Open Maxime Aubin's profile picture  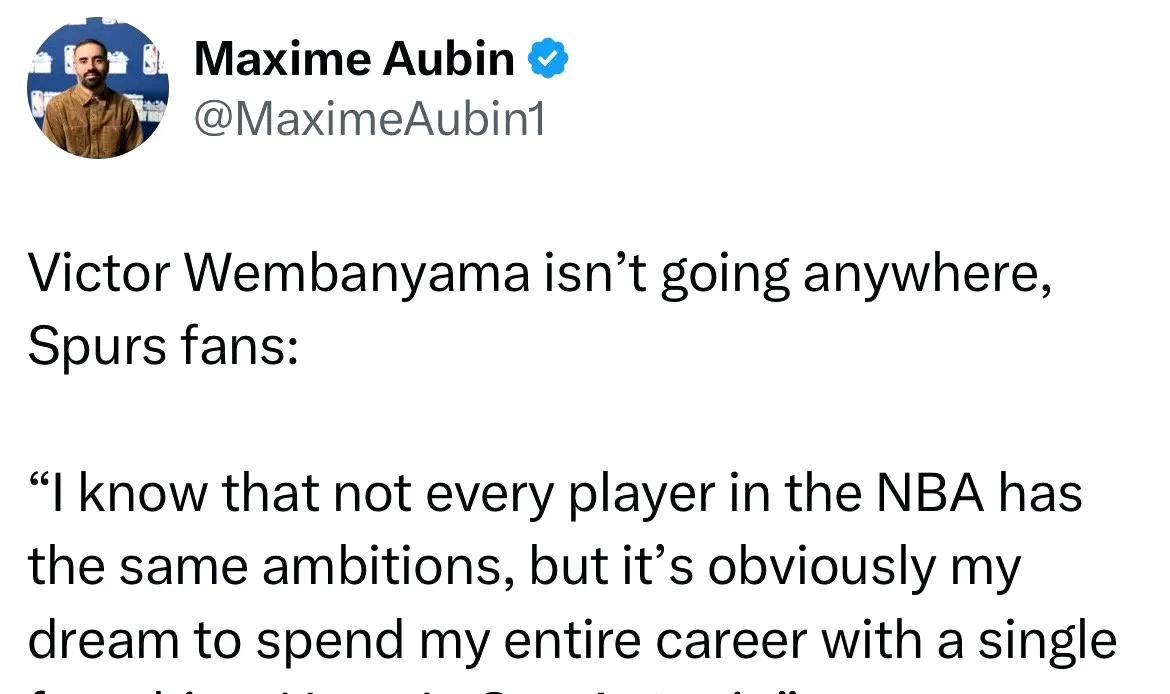coord(98,88)
